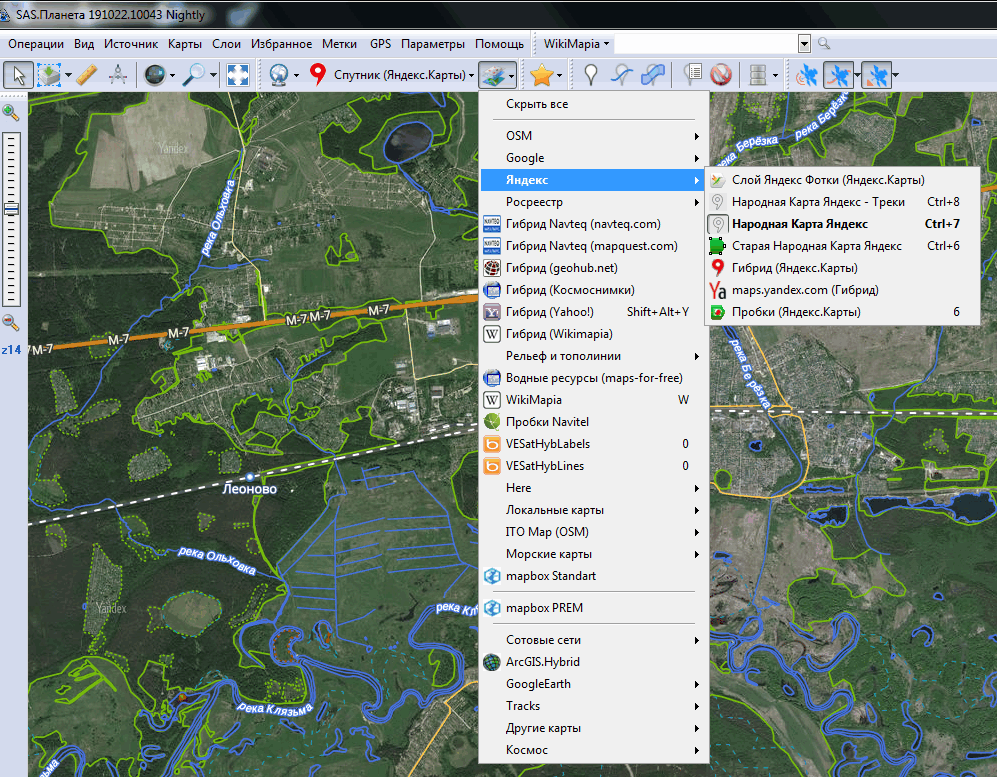Click the yellow star favorites icon
The width and height of the screenshot is (997, 777).
coord(542,75)
